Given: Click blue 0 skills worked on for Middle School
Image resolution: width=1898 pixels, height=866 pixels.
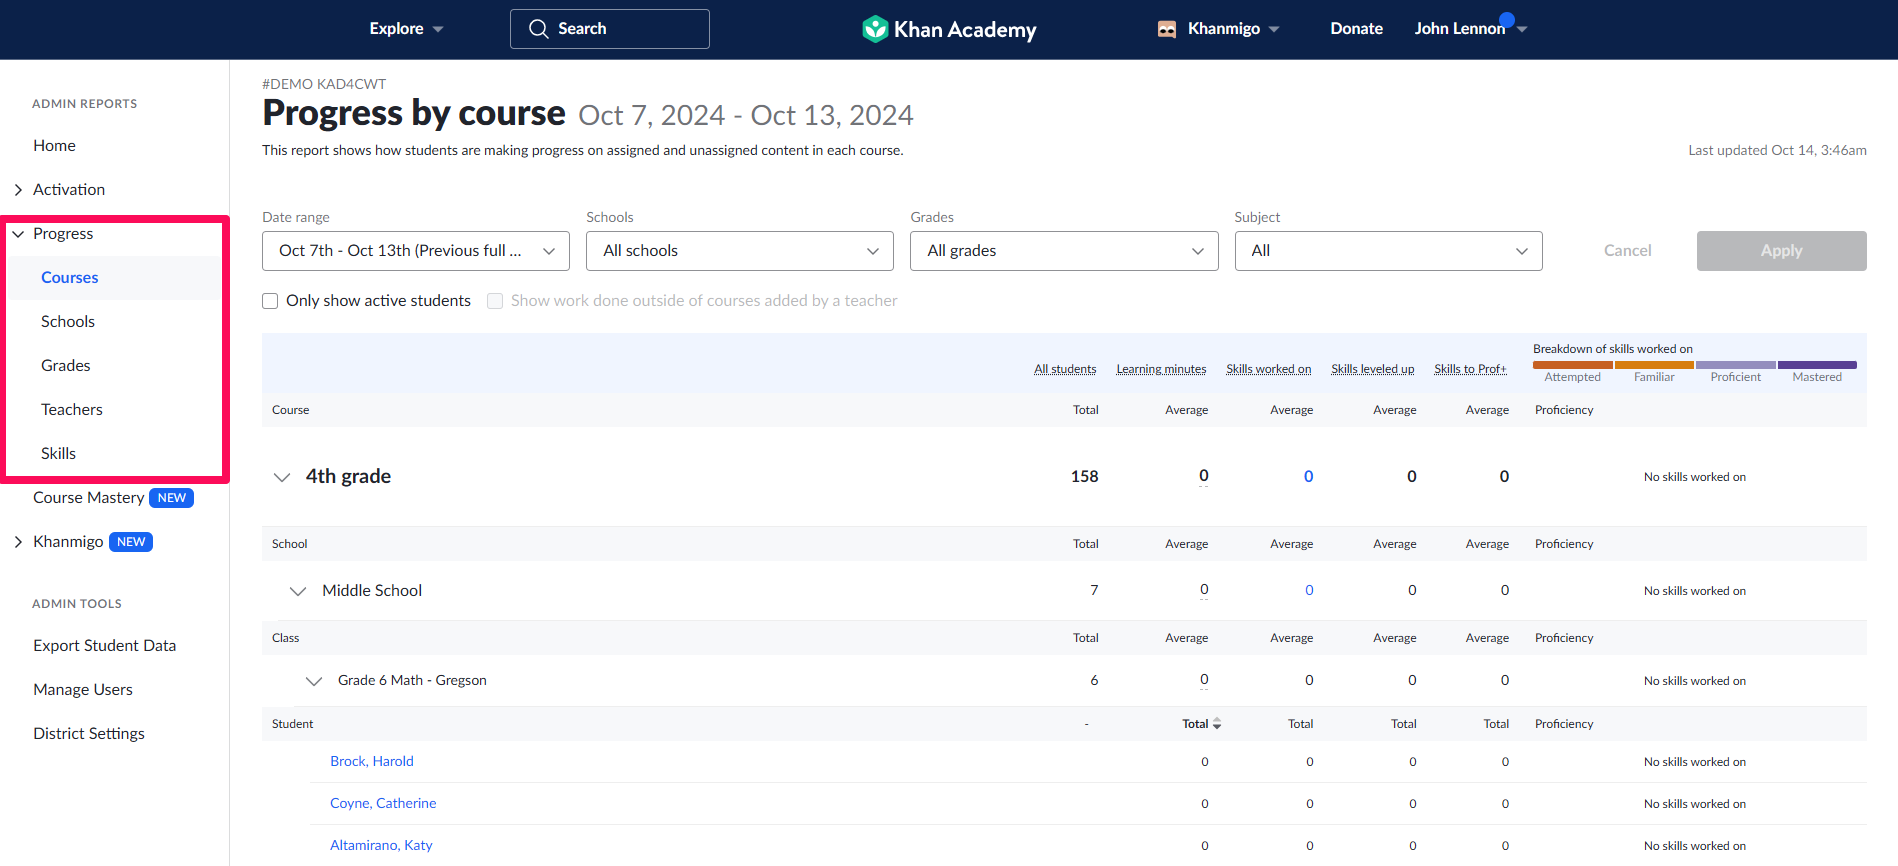Looking at the screenshot, I should tap(1309, 591).
